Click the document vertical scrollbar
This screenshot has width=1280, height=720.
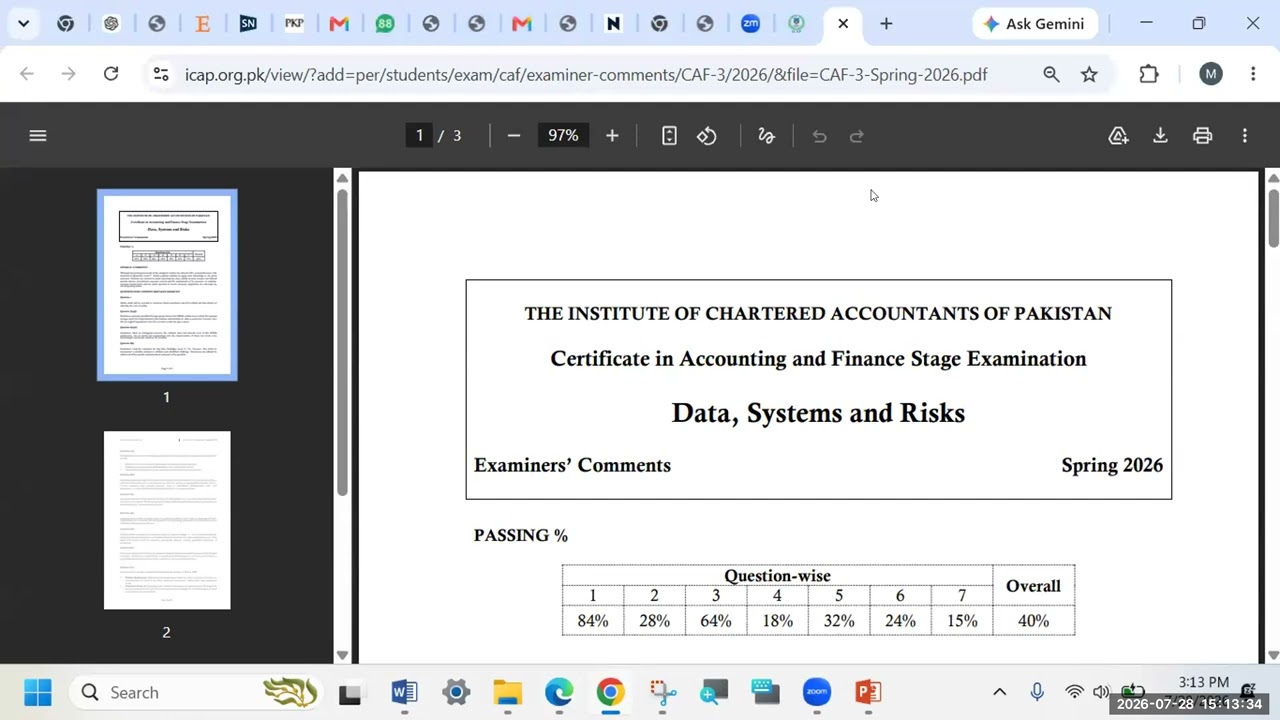click(1273, 216)
